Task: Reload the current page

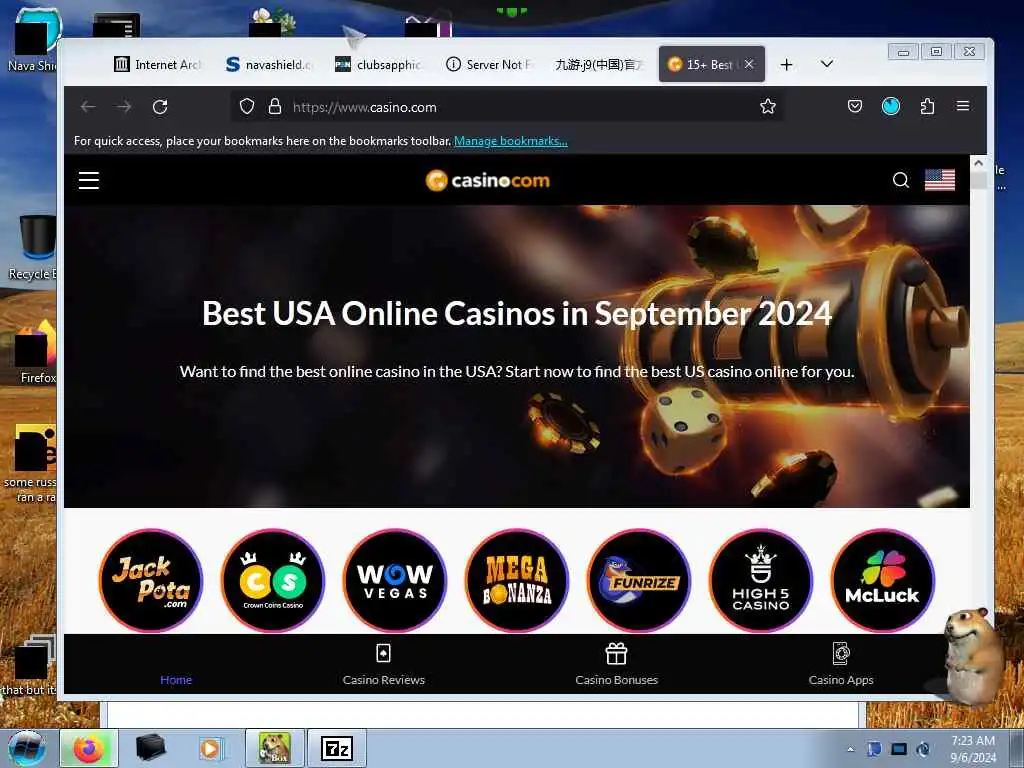Action: point(160,106)
